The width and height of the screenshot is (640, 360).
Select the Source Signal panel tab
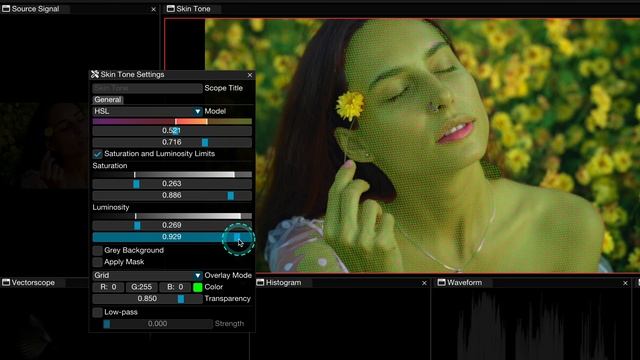35,9
